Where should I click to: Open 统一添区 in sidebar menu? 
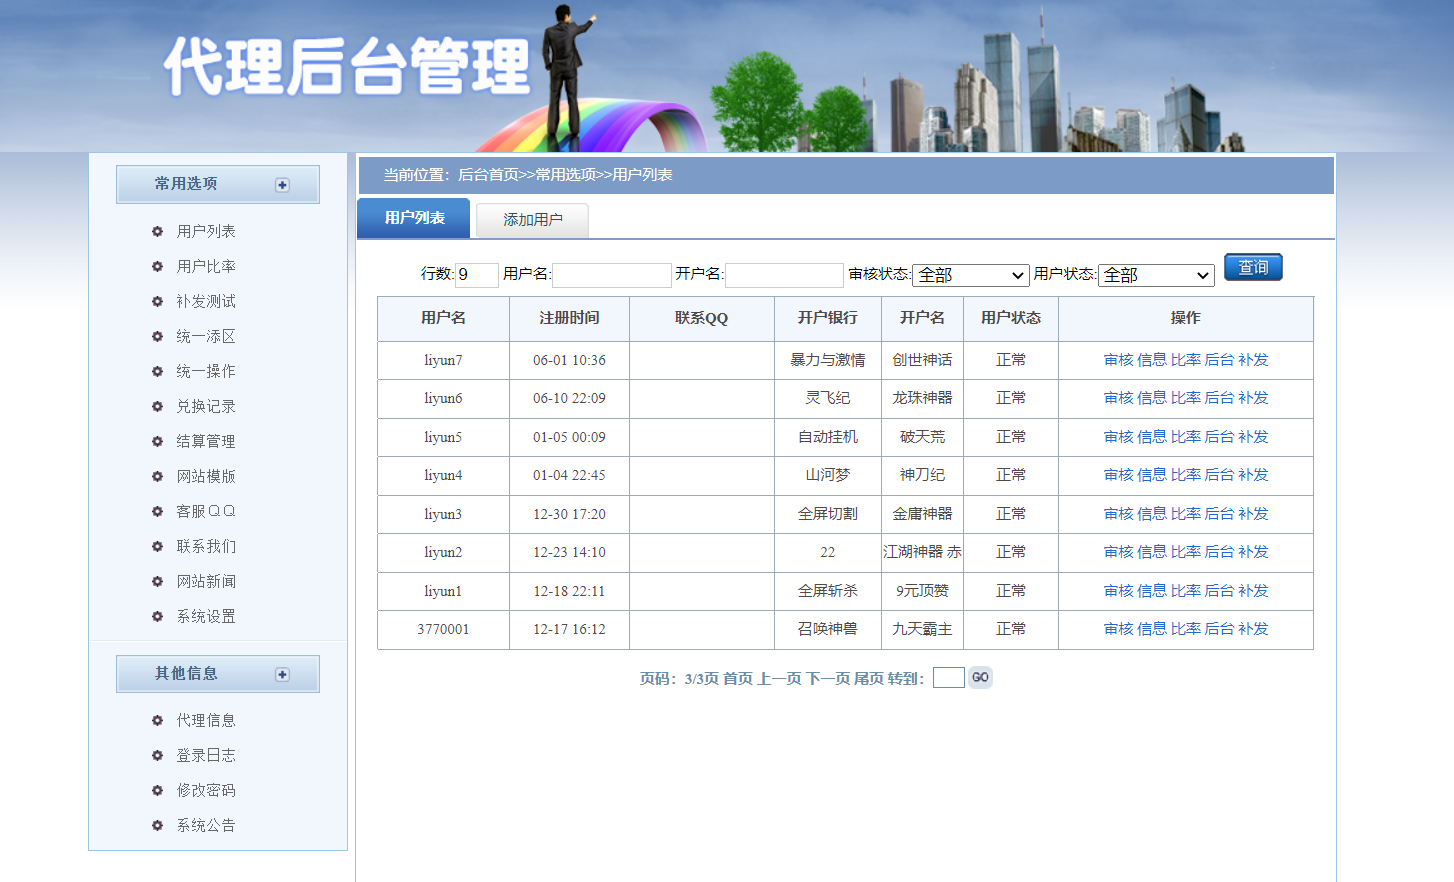point(206,336)
